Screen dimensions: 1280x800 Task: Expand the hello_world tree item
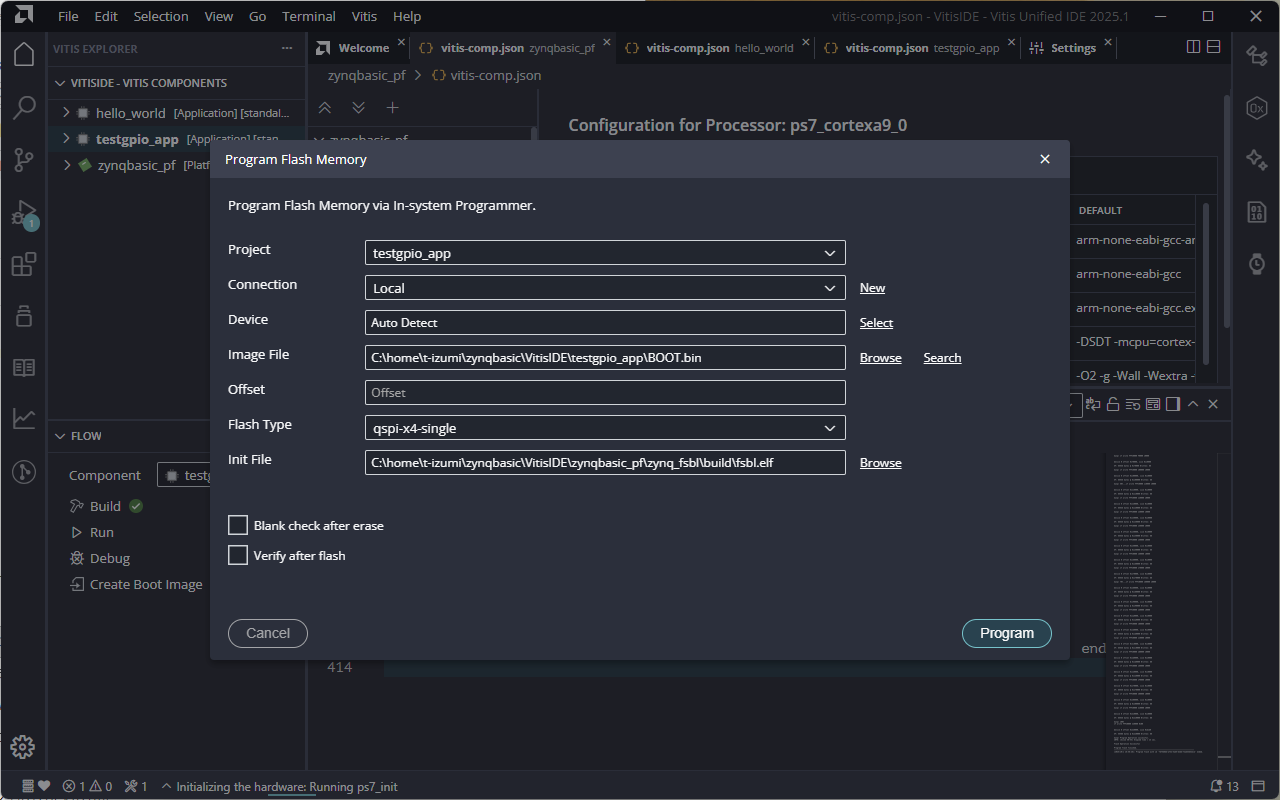67,113
